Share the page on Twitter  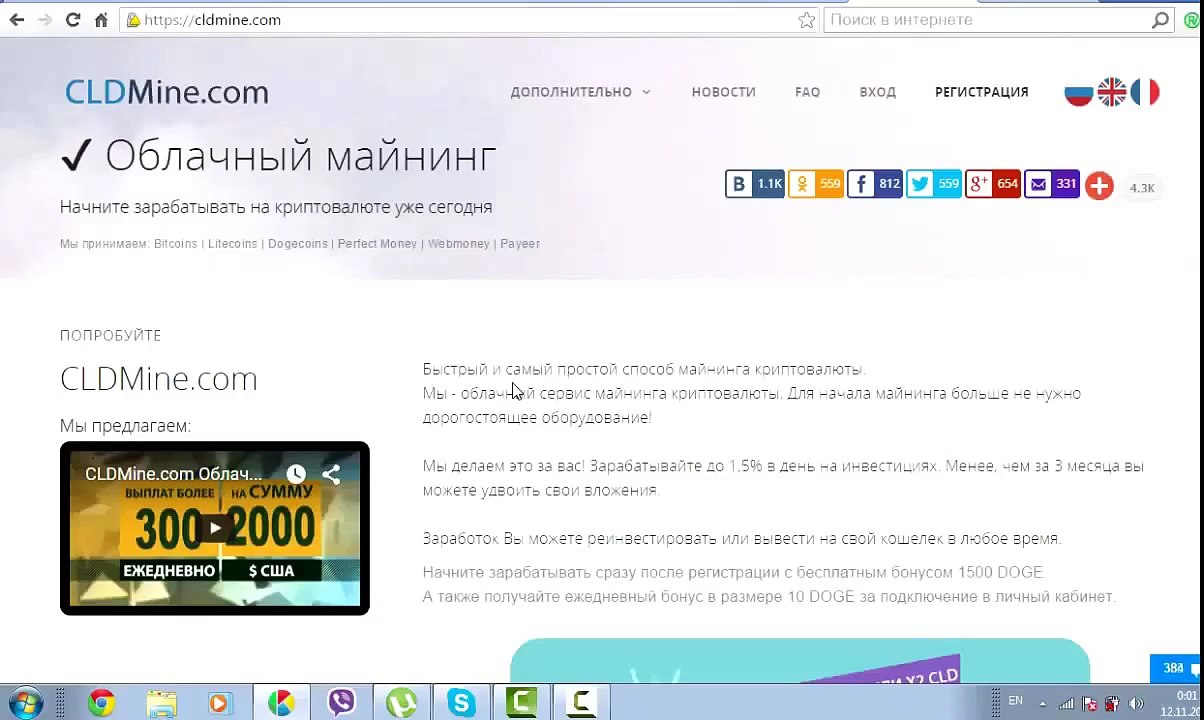click(x=934, y=184)
